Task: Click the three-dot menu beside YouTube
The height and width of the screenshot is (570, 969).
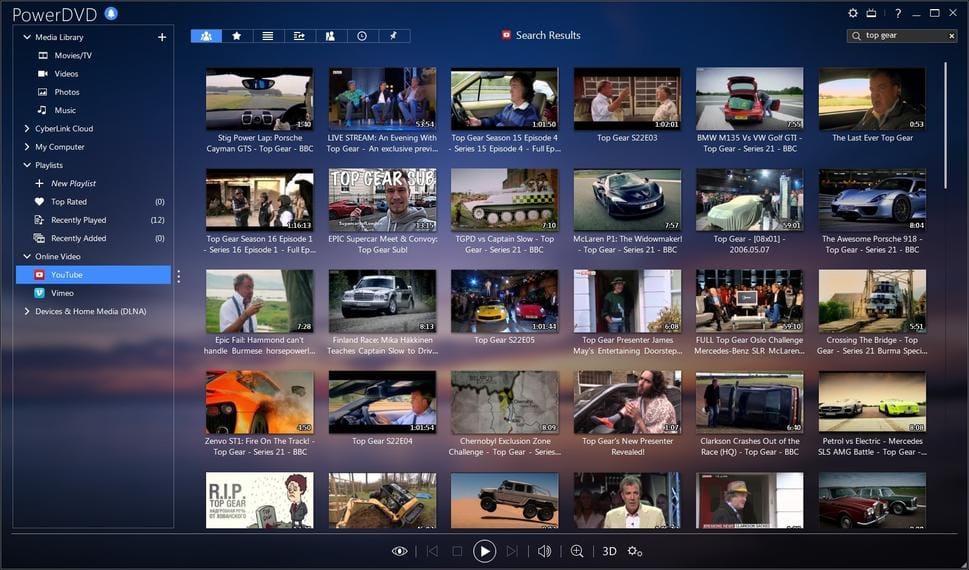Action: click(179, 275)
